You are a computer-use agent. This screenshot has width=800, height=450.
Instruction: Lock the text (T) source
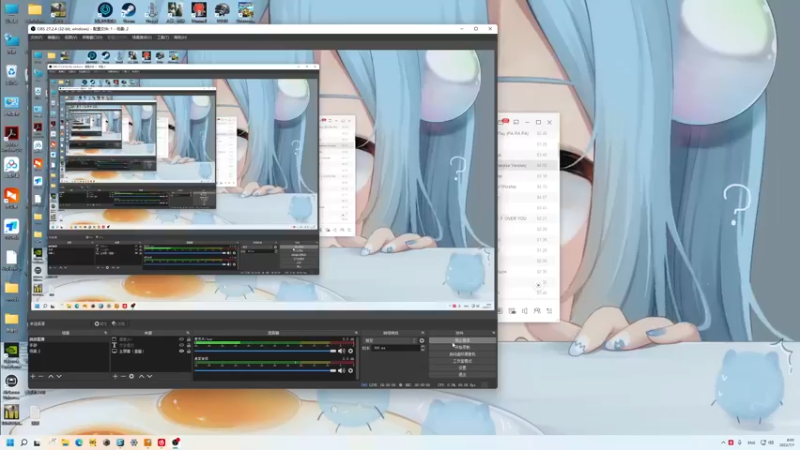pos(188,345)
